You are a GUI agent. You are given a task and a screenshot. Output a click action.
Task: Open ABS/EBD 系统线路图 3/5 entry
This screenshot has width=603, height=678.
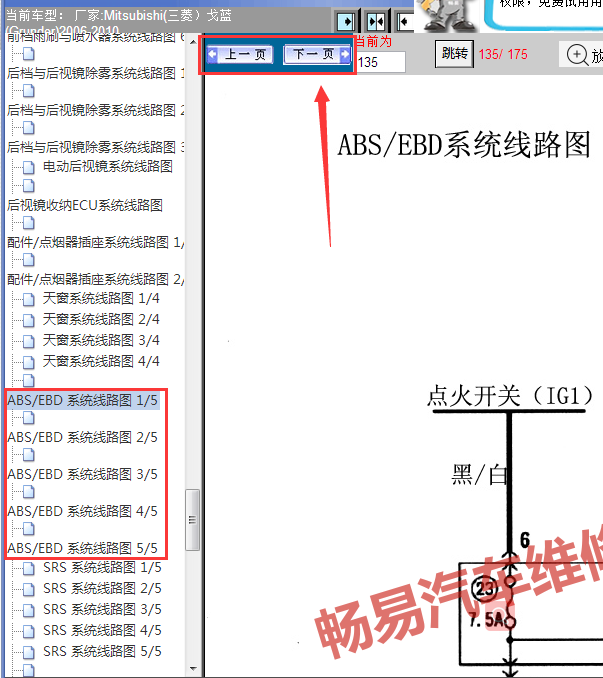pos(82,474)
